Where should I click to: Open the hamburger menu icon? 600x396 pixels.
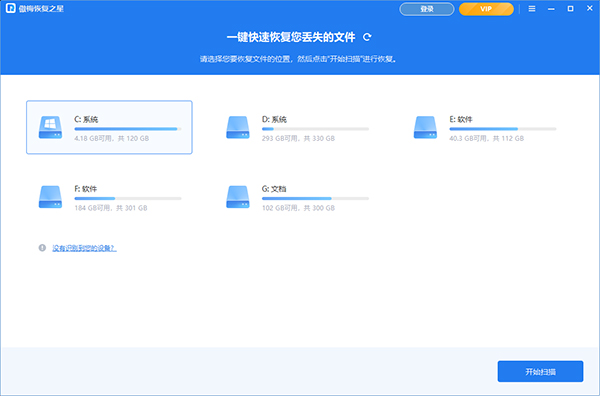pyautogui.click(x=532, y=8)
